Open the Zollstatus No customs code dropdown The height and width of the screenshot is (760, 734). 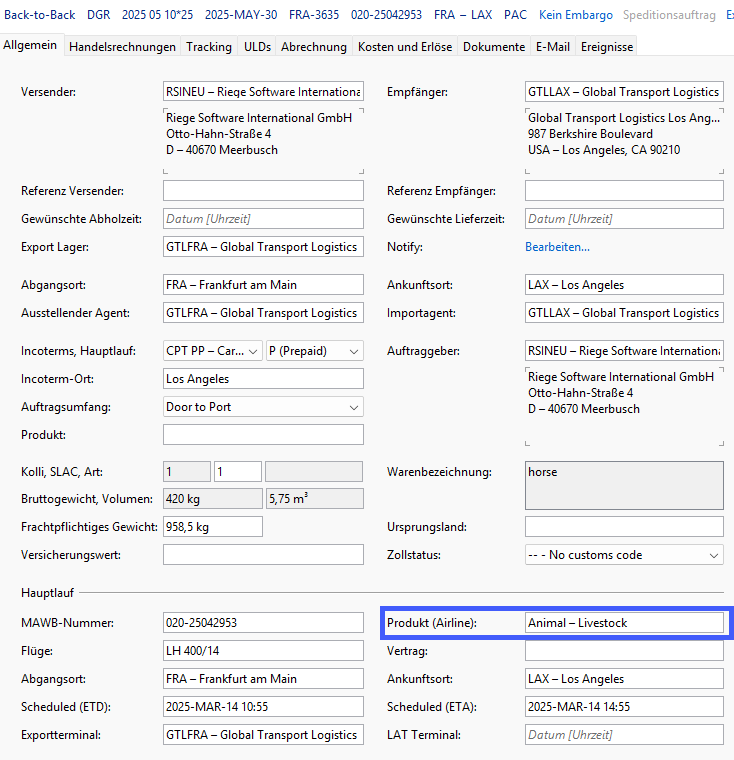(624, 555)
